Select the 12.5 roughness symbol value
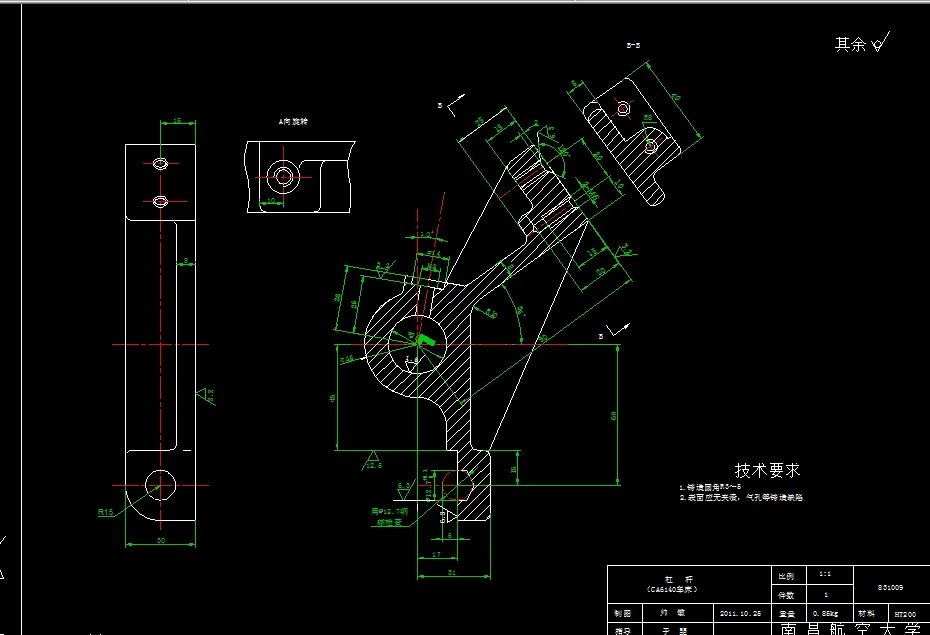930x635 pixels. 374,465
